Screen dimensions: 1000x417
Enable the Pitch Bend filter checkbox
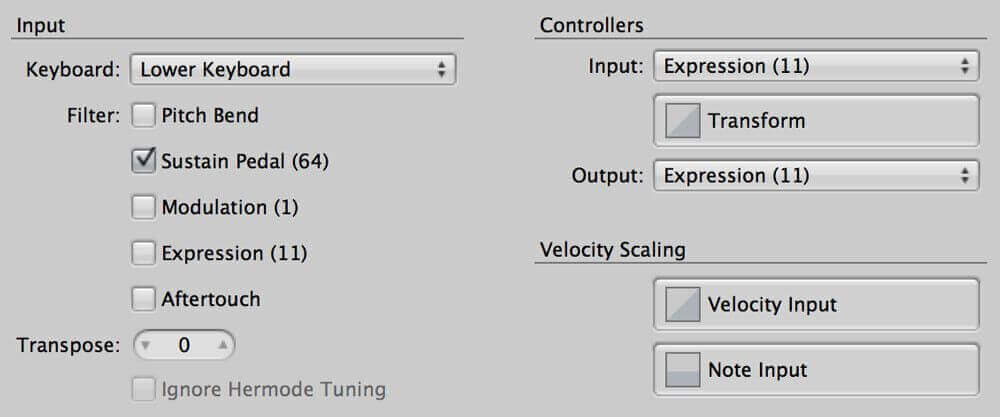[143, 116]
